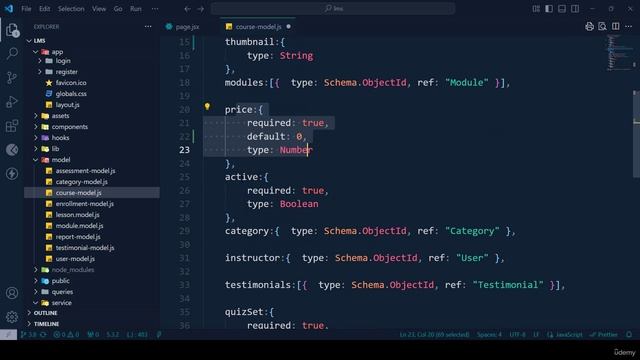Open Source Control view
Screen dimensions: 640x360
tap(12, 78)
